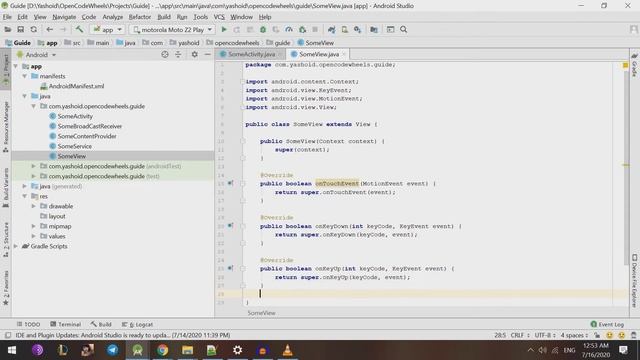Switch to the SomeActivity.java tab

pos(251,54)
